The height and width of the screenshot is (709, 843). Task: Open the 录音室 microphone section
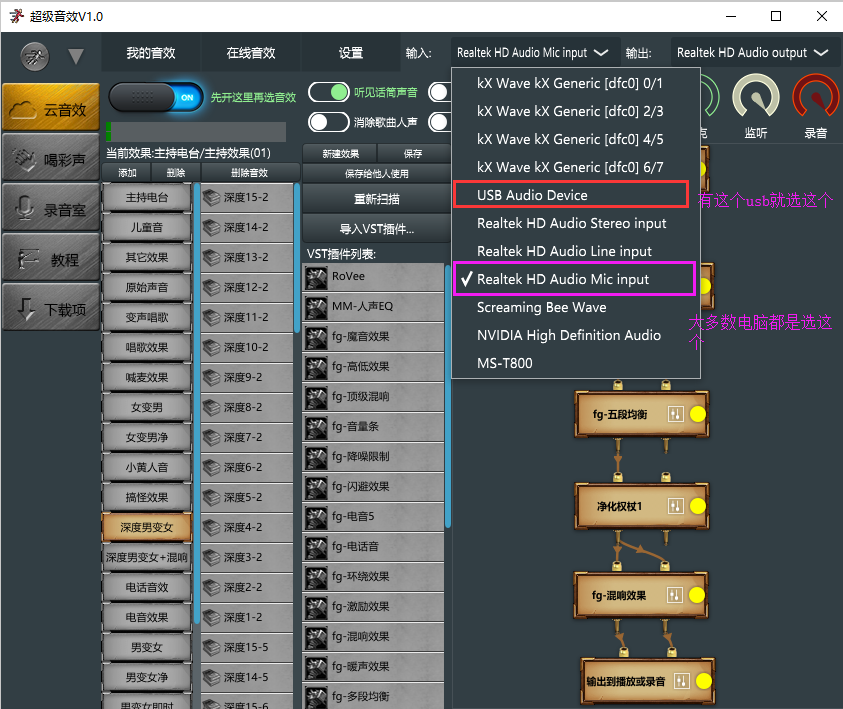pyautogui.click(x=51, y=209)
